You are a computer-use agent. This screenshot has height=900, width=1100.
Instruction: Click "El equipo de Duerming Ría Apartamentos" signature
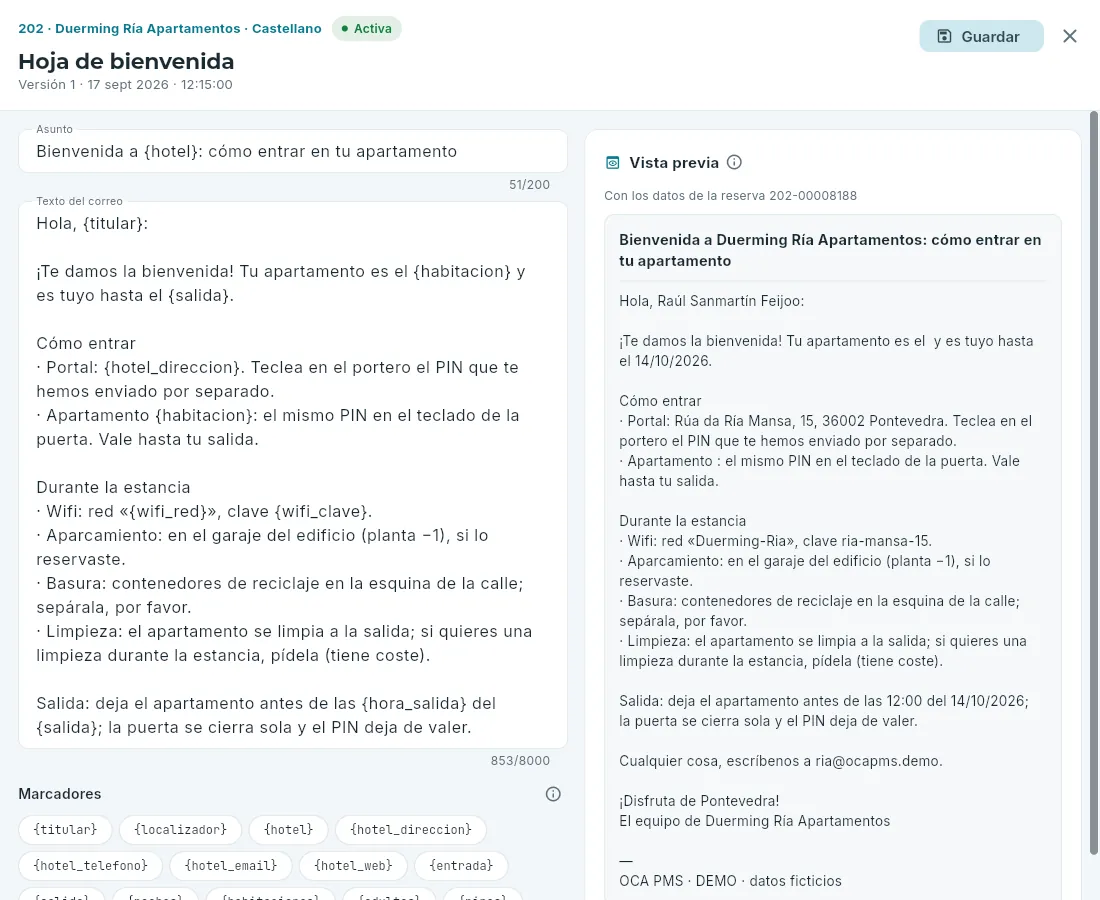tap(754, 821)
